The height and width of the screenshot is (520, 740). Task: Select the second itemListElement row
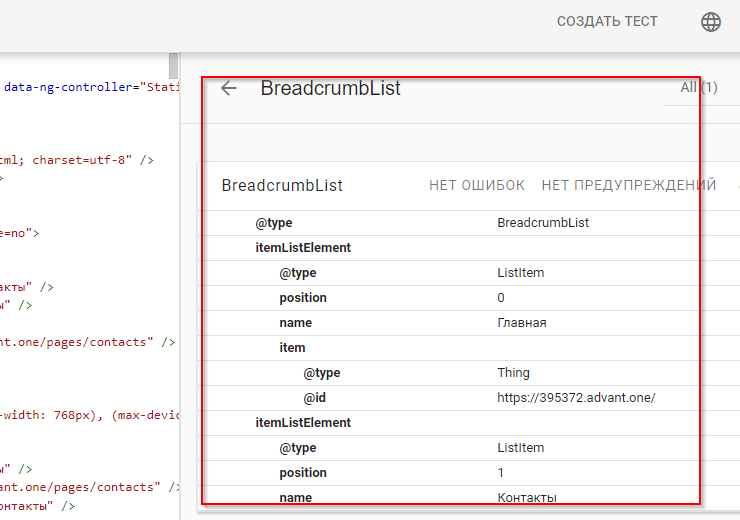coord(303,423)
